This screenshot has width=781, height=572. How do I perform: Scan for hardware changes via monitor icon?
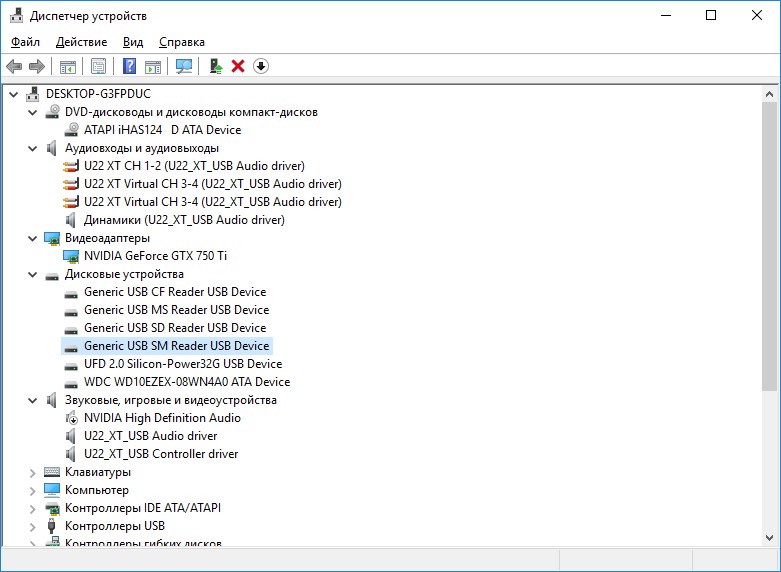pyautogui.click(x=184, y=66)
